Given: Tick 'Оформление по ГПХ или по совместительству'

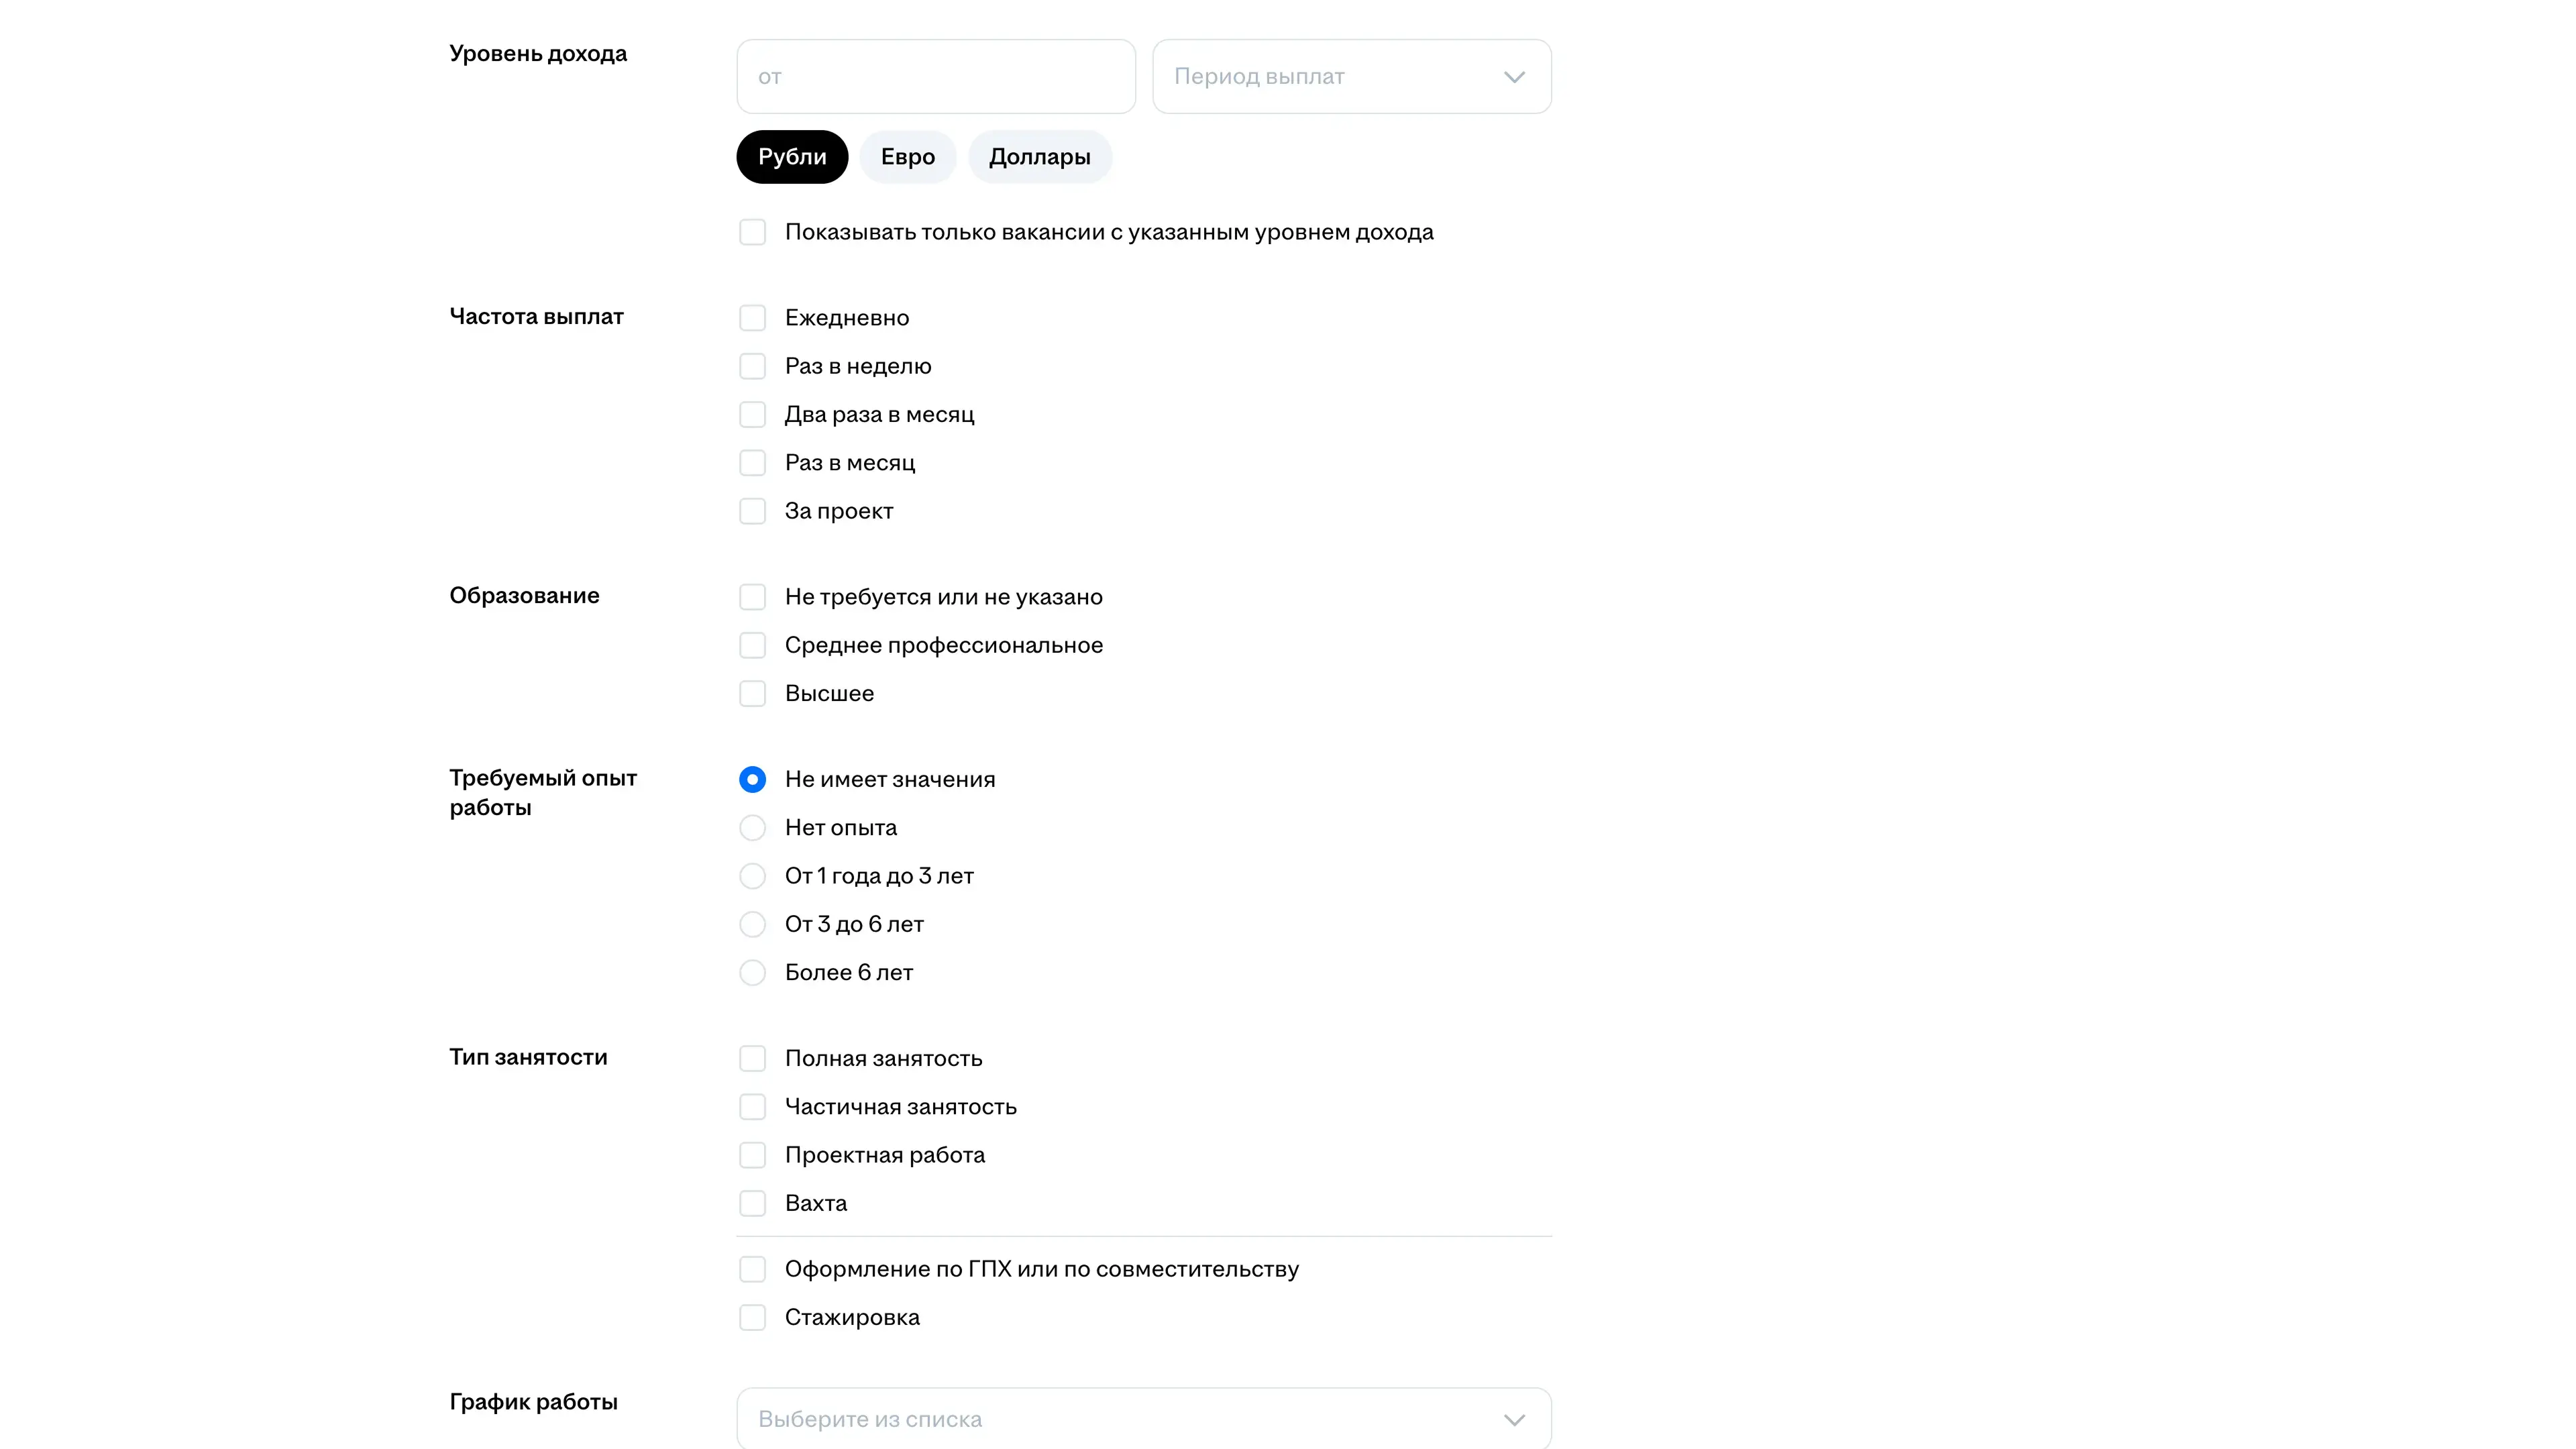Looking at the screenshot, I should click(752, 1269).
